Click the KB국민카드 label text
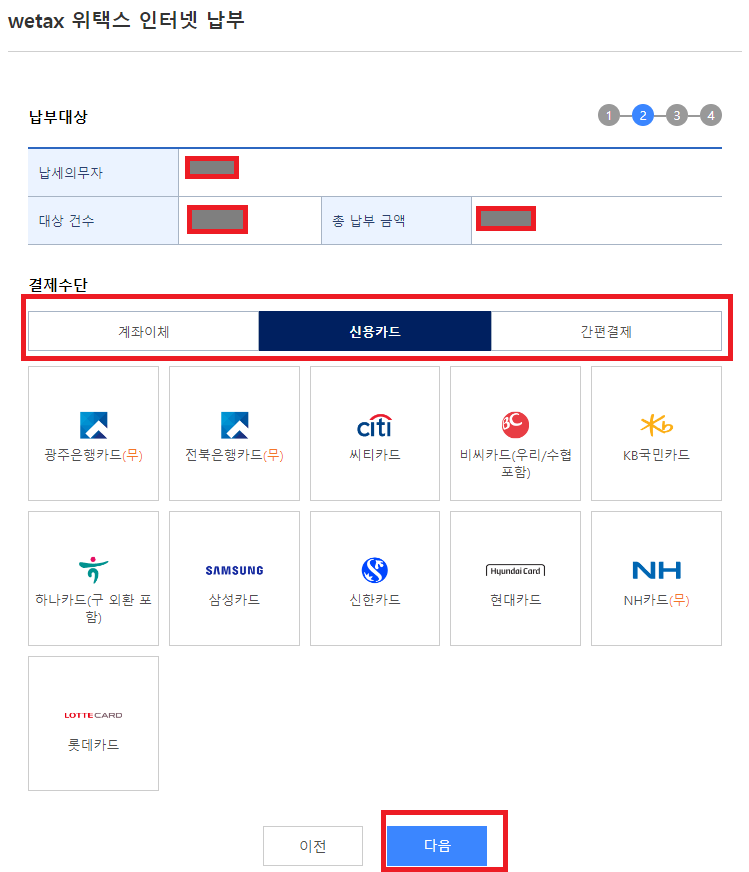The image size is (749, 872). [x=656, y=455]
